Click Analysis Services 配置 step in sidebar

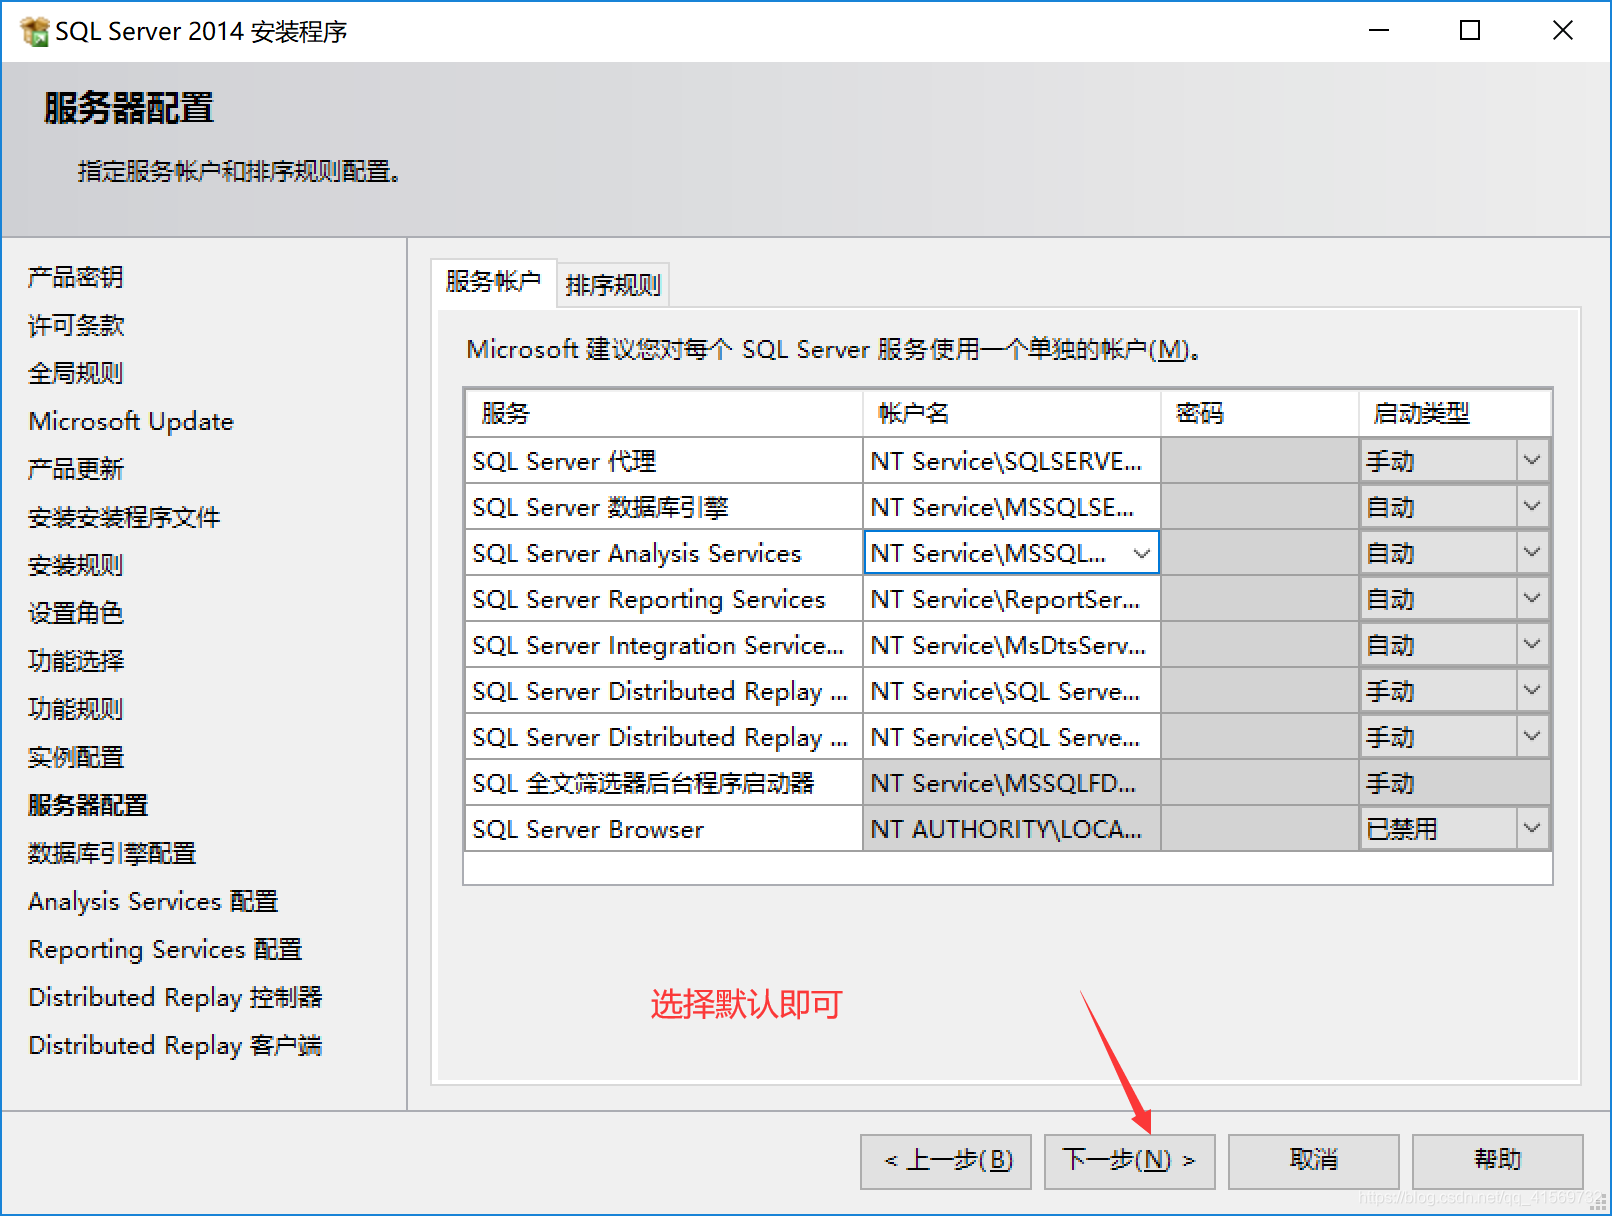click(x=153, y=901)
